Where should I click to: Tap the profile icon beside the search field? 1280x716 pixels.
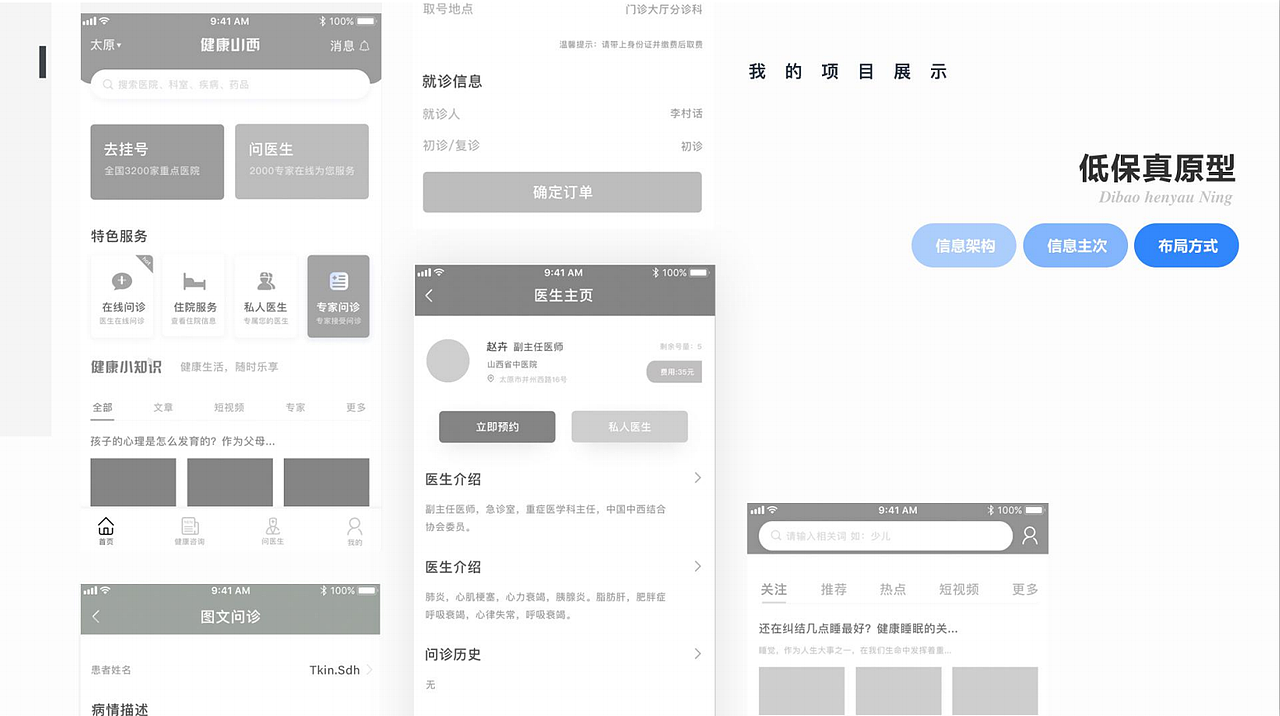[1029, 536]
